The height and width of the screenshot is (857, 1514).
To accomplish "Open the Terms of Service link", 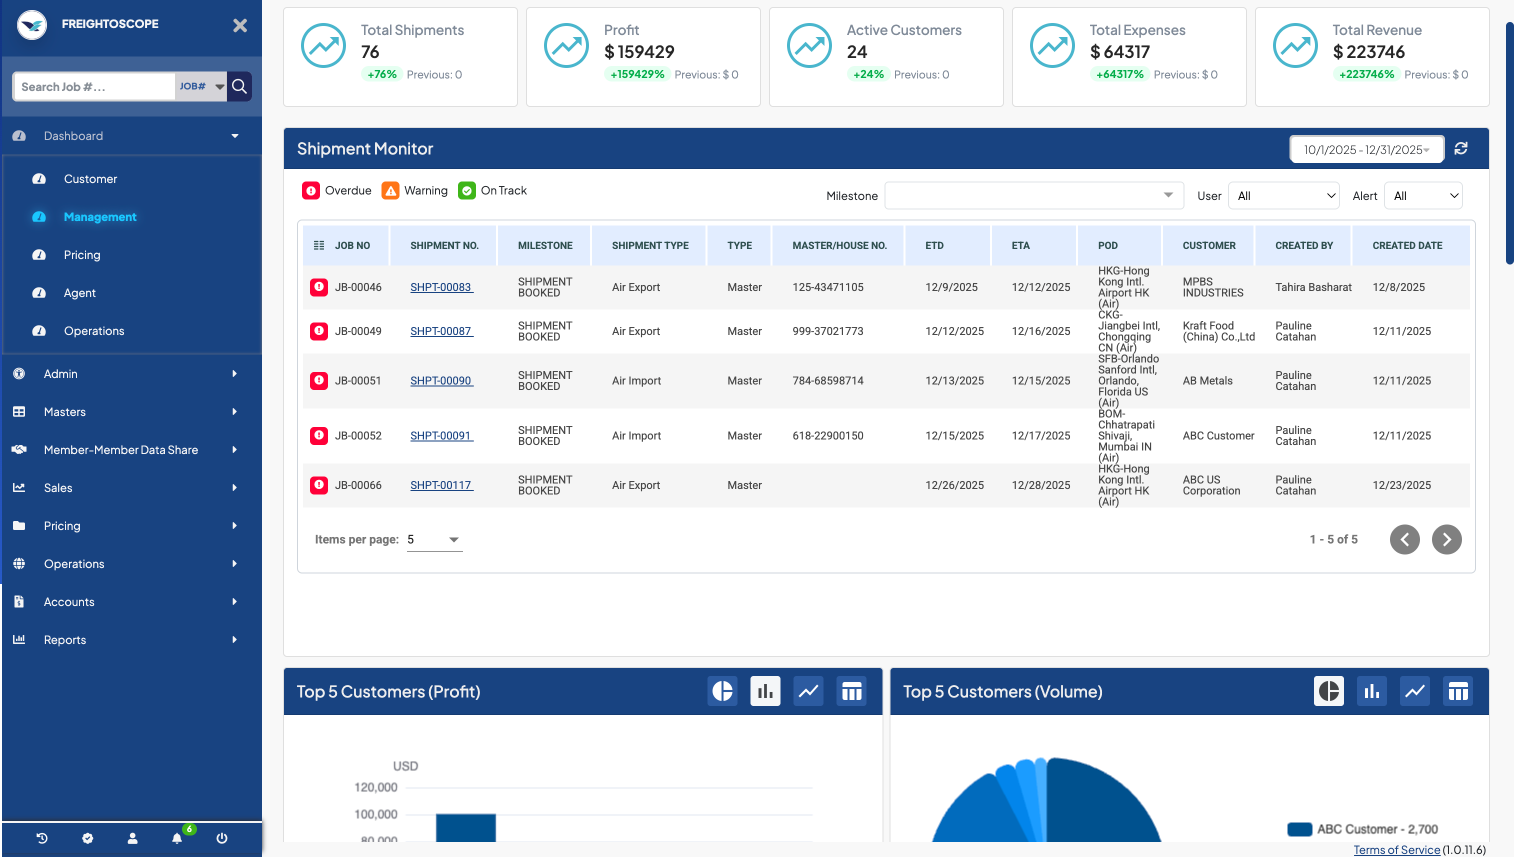I will [1396, 850].
